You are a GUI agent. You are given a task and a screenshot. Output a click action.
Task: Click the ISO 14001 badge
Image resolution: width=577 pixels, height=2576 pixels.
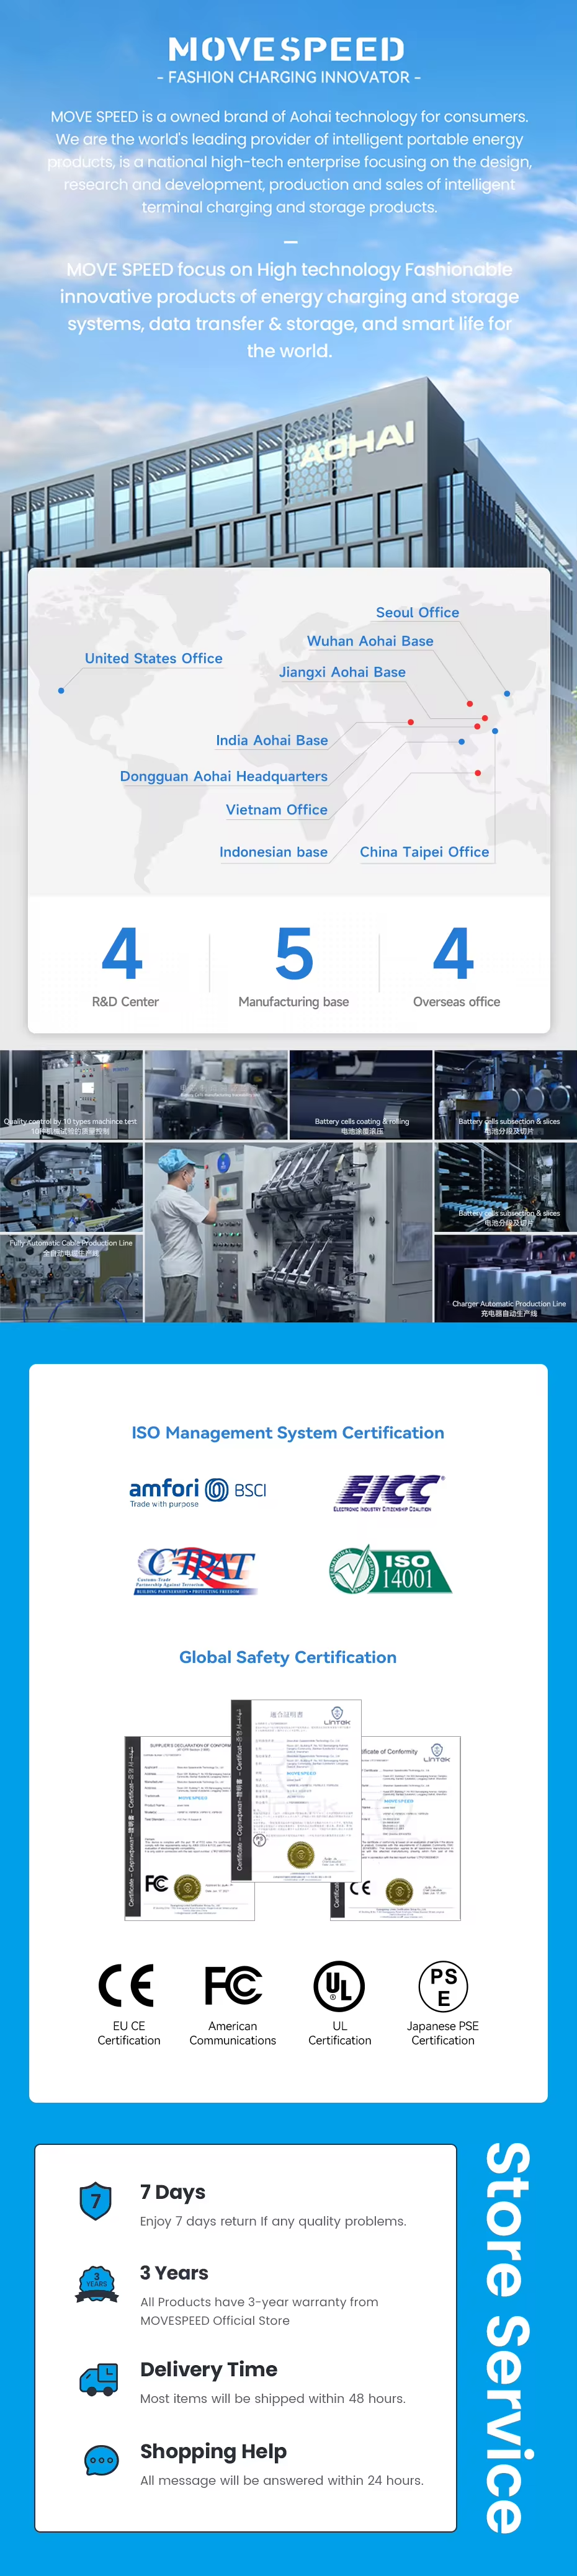390,1570
